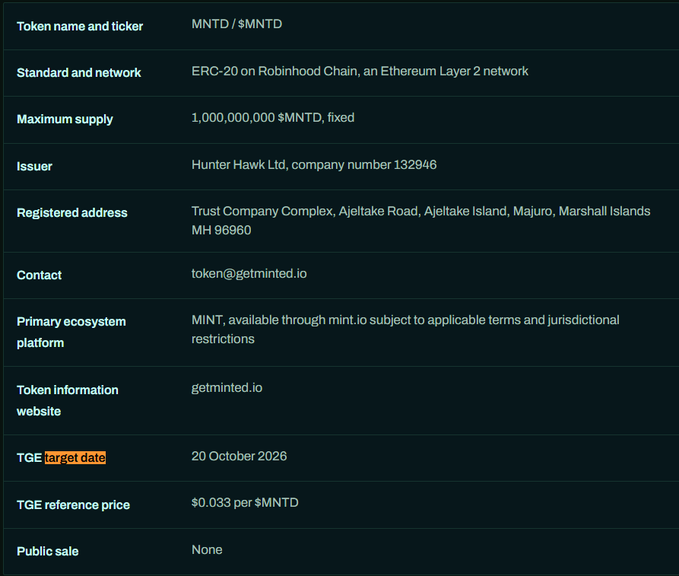This screenshot has width=679, height=576.
Task: Click the 'Issuer' row label
Action: click(x=34, y=166)
